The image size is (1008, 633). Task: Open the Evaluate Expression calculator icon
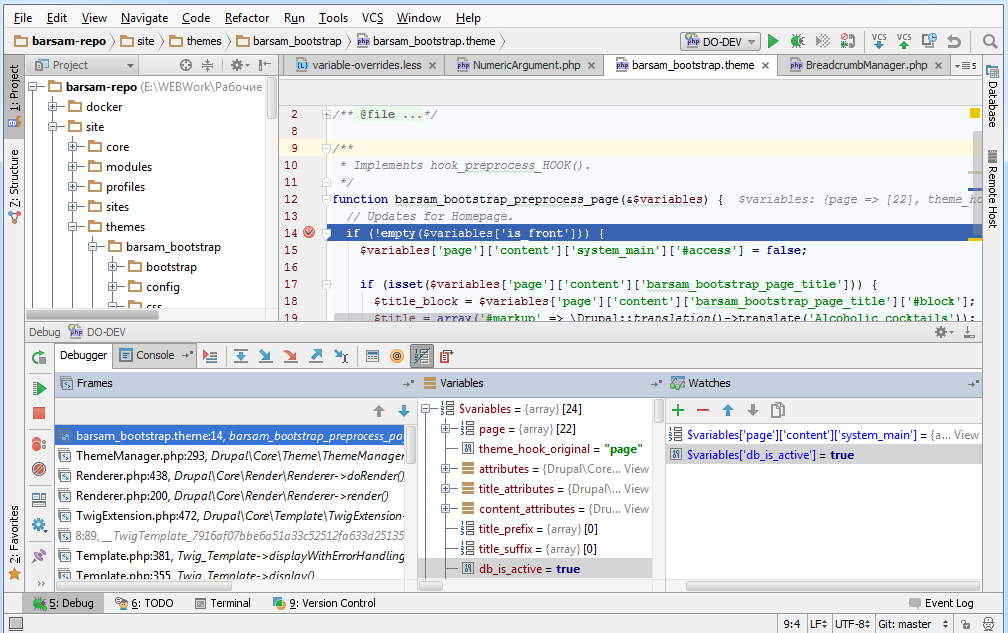pos(372,355)
